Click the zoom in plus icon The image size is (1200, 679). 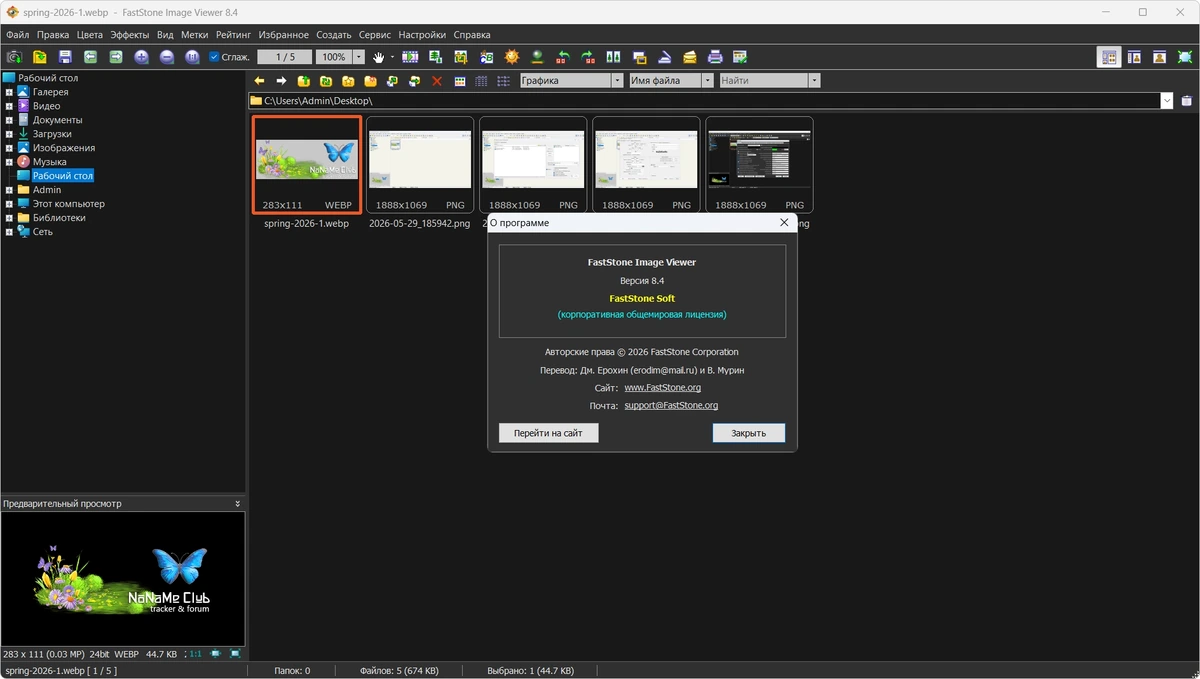point(141,57)
